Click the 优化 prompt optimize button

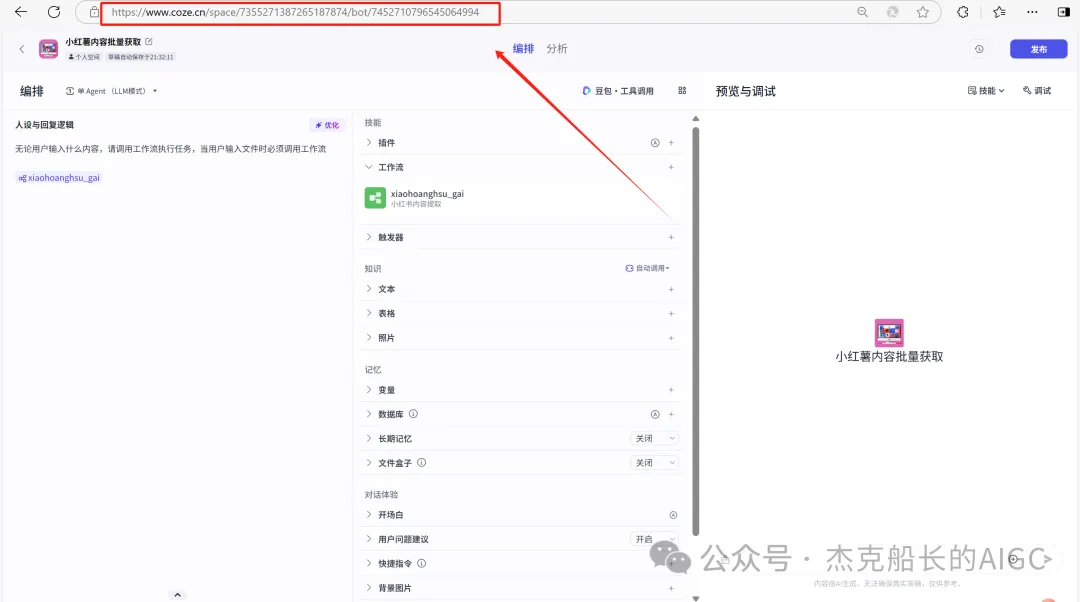coord(326,125)
